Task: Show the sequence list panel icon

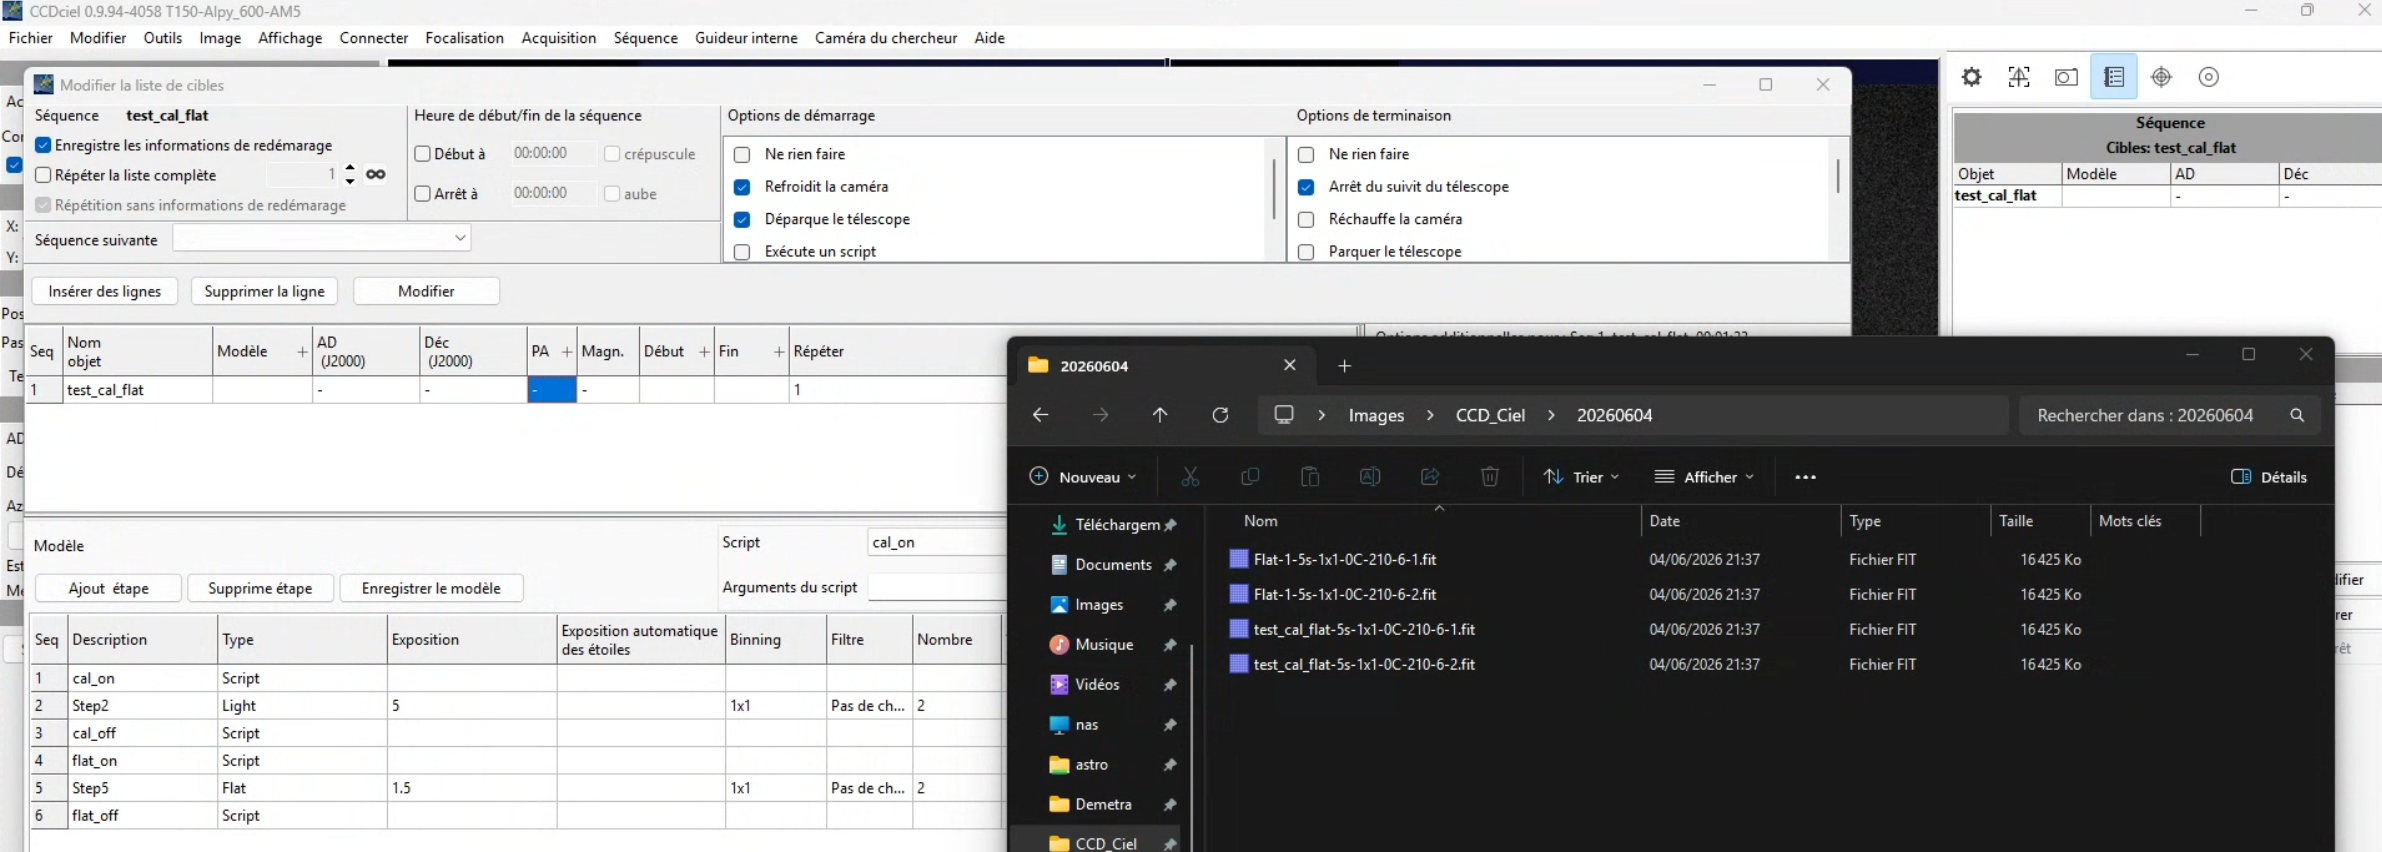Action: (x=2114, y=77)
